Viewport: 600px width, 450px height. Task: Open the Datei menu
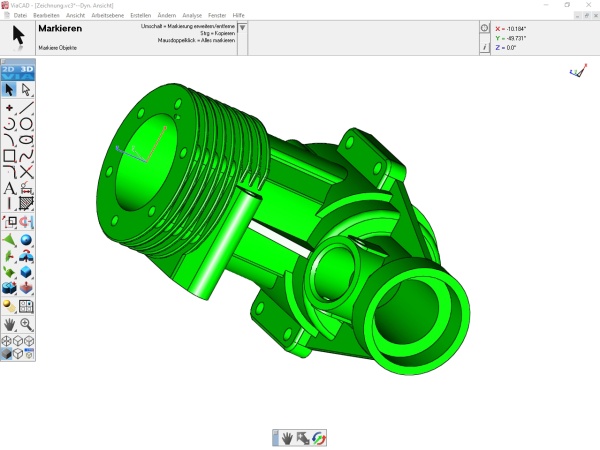point(20,15)
